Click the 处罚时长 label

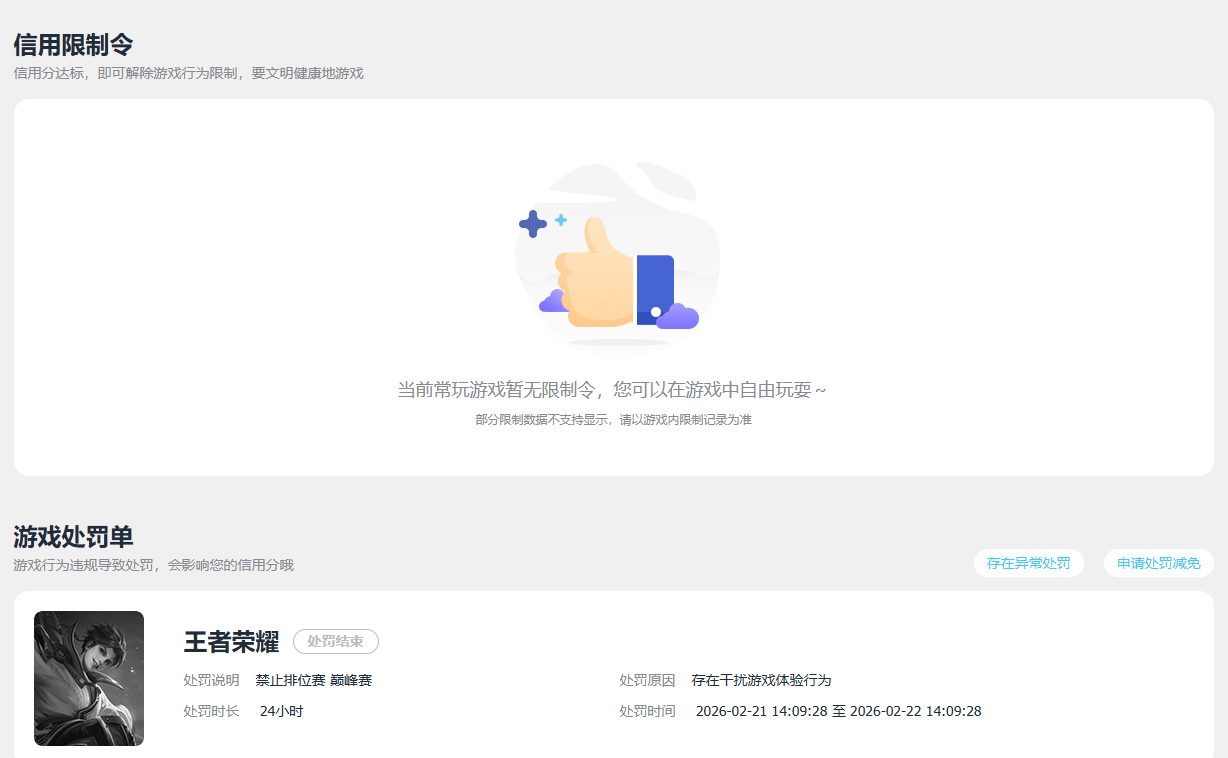[211, 711]
